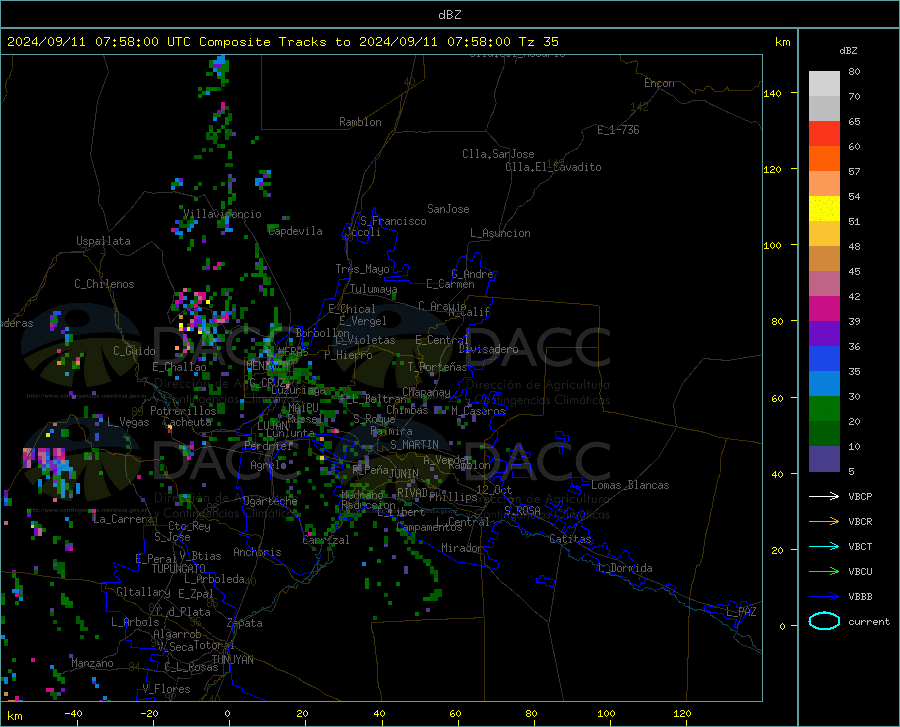This screenshot has height=727, width=900.
Task: Click the Divisadero map label
Action: coord(488,349)
